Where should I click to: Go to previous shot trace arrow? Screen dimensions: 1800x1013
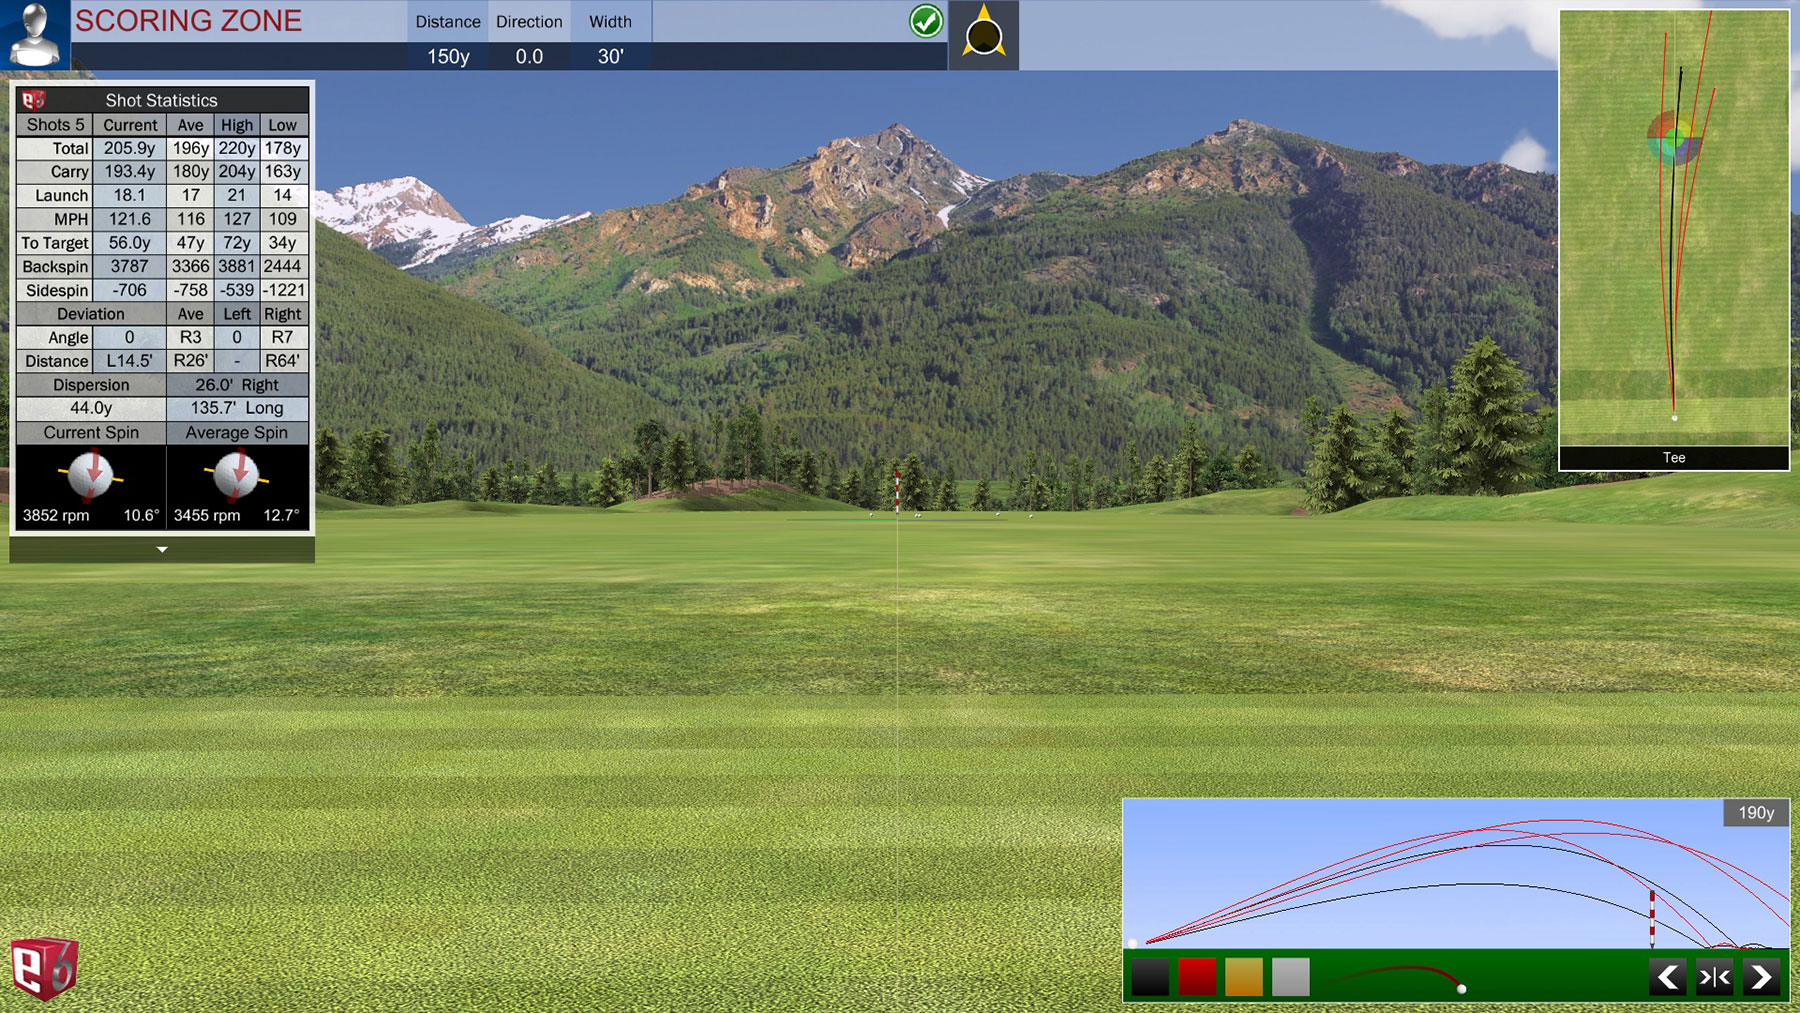click(x=1668, y=977)
